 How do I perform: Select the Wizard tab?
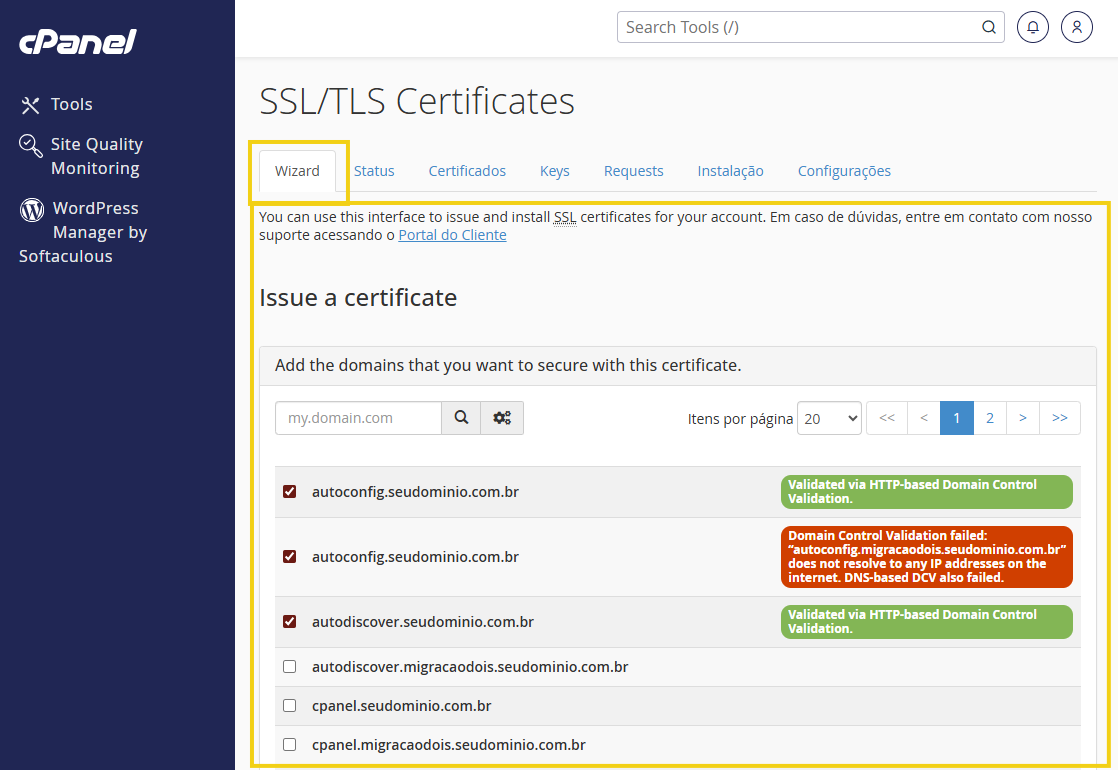click(297, 171)
